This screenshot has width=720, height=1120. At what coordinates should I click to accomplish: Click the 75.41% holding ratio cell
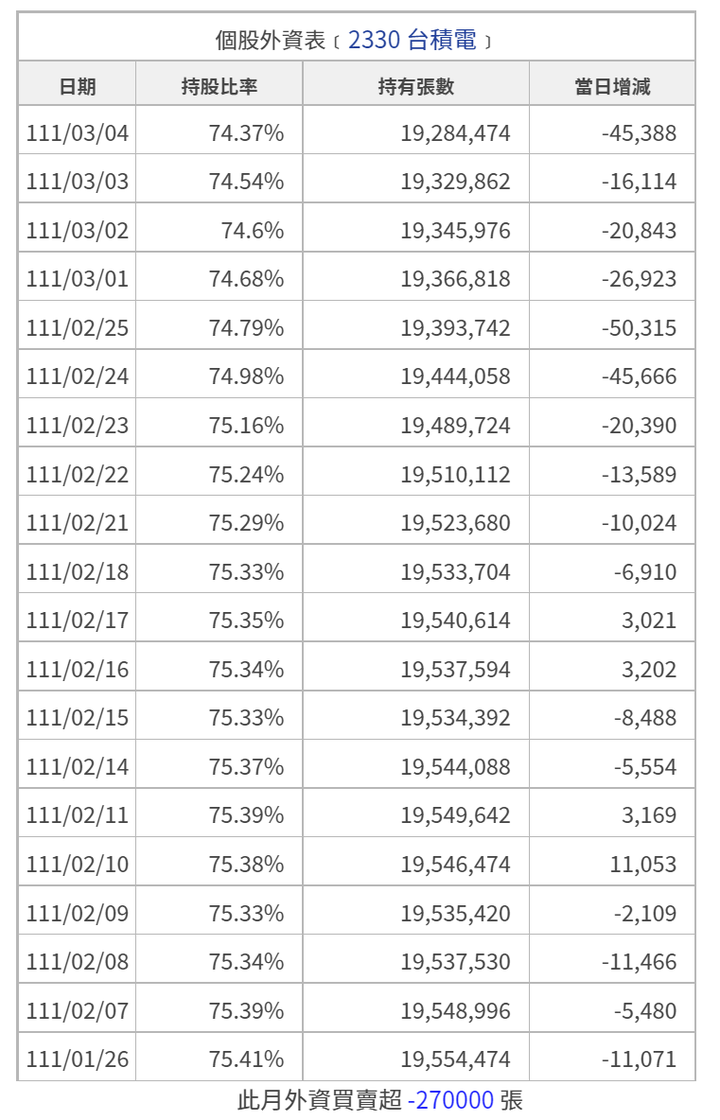click(x=246, y=1059)
